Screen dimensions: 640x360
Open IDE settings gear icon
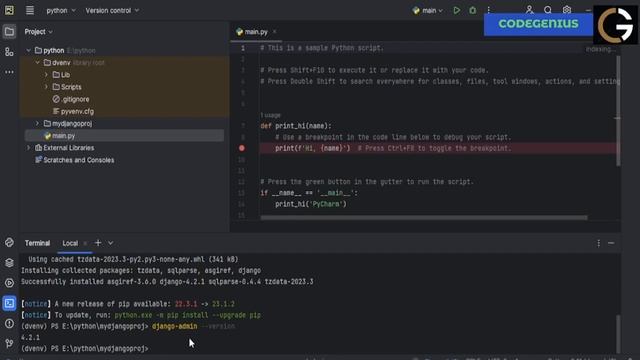(x=567, y=10)
